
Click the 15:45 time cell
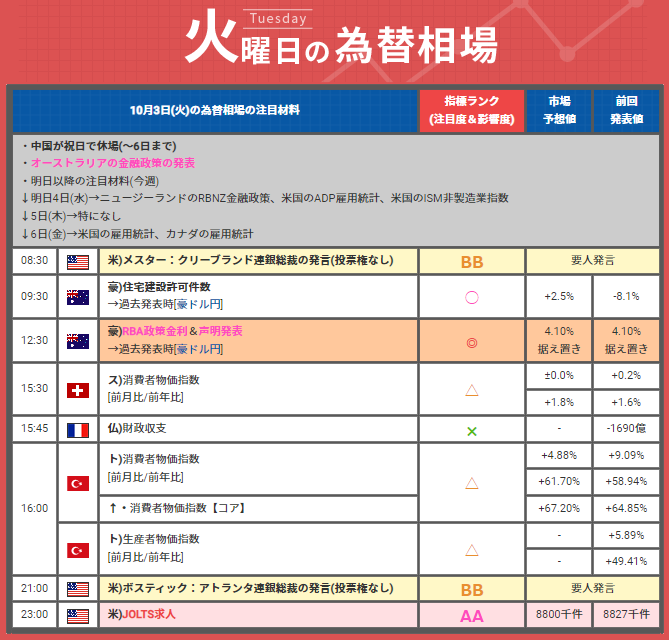pyautogui.click(x=35, y=429)
